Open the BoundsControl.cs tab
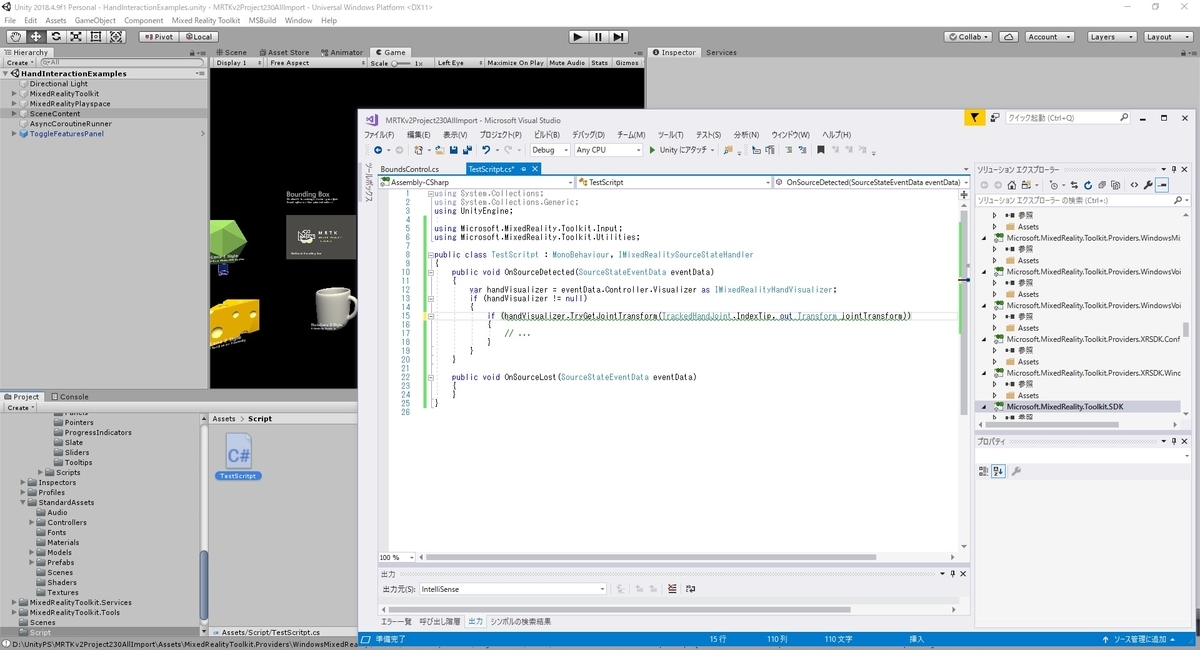 410,169
